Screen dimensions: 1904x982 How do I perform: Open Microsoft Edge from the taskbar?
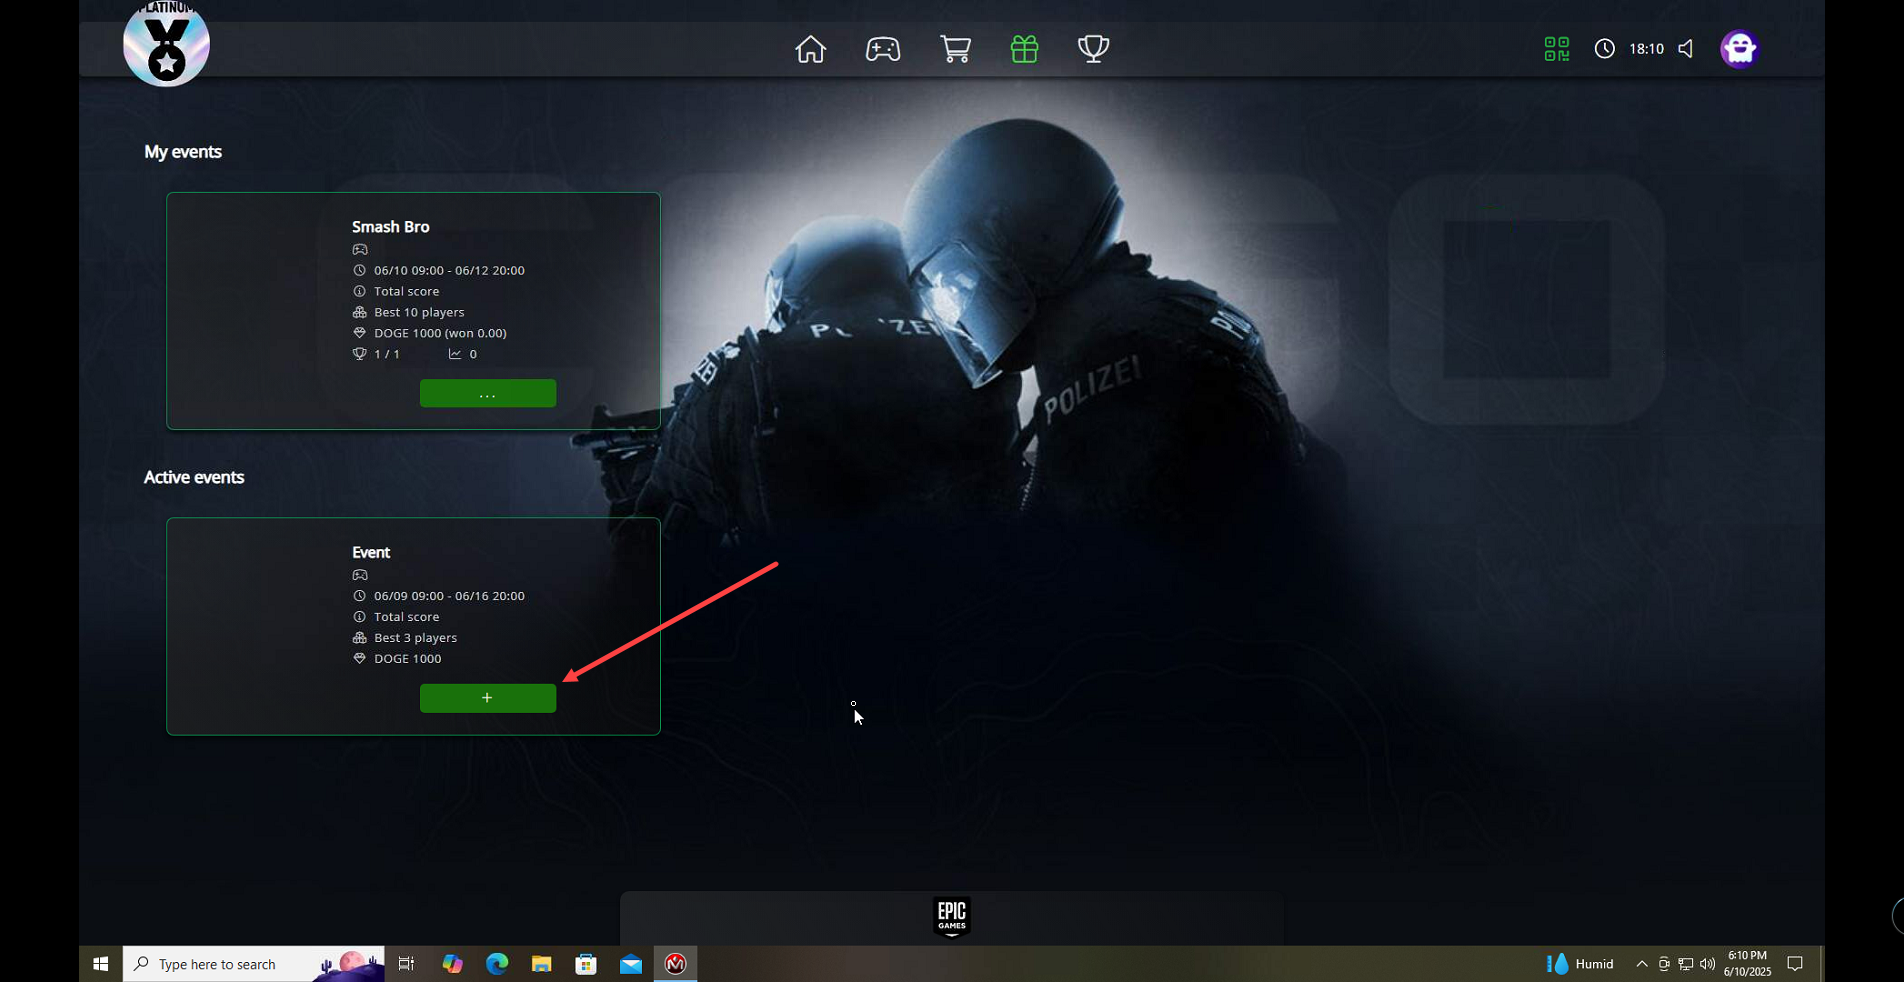497,964
